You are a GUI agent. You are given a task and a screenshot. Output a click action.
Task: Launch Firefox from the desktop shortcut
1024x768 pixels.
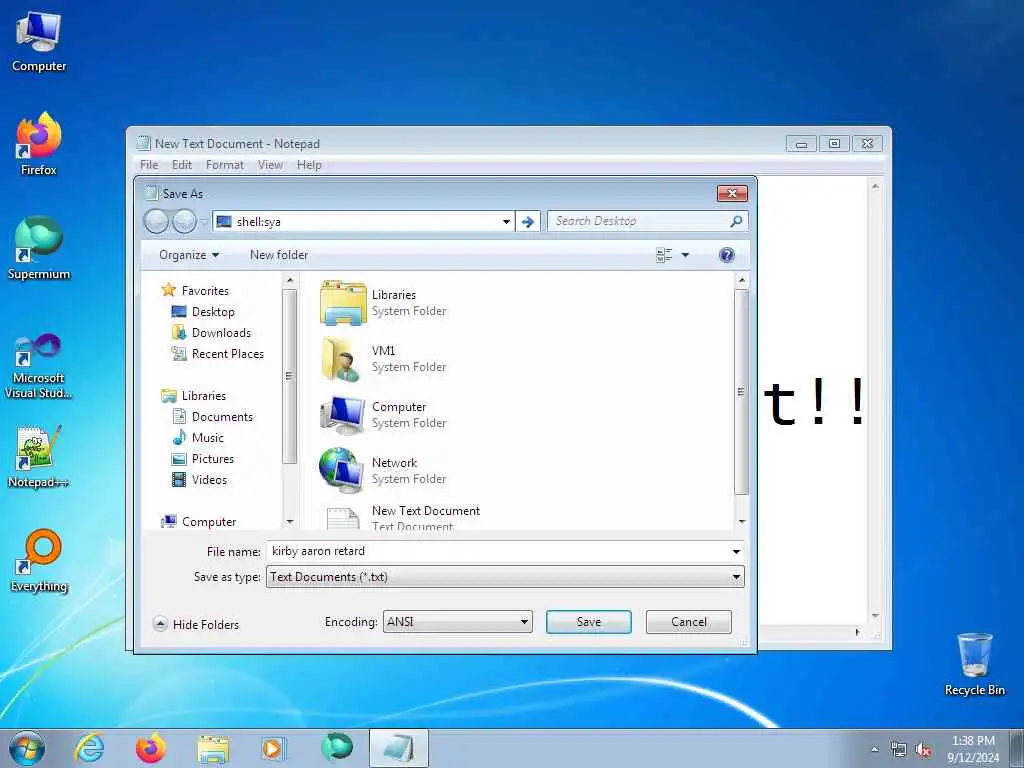point(39,144)
